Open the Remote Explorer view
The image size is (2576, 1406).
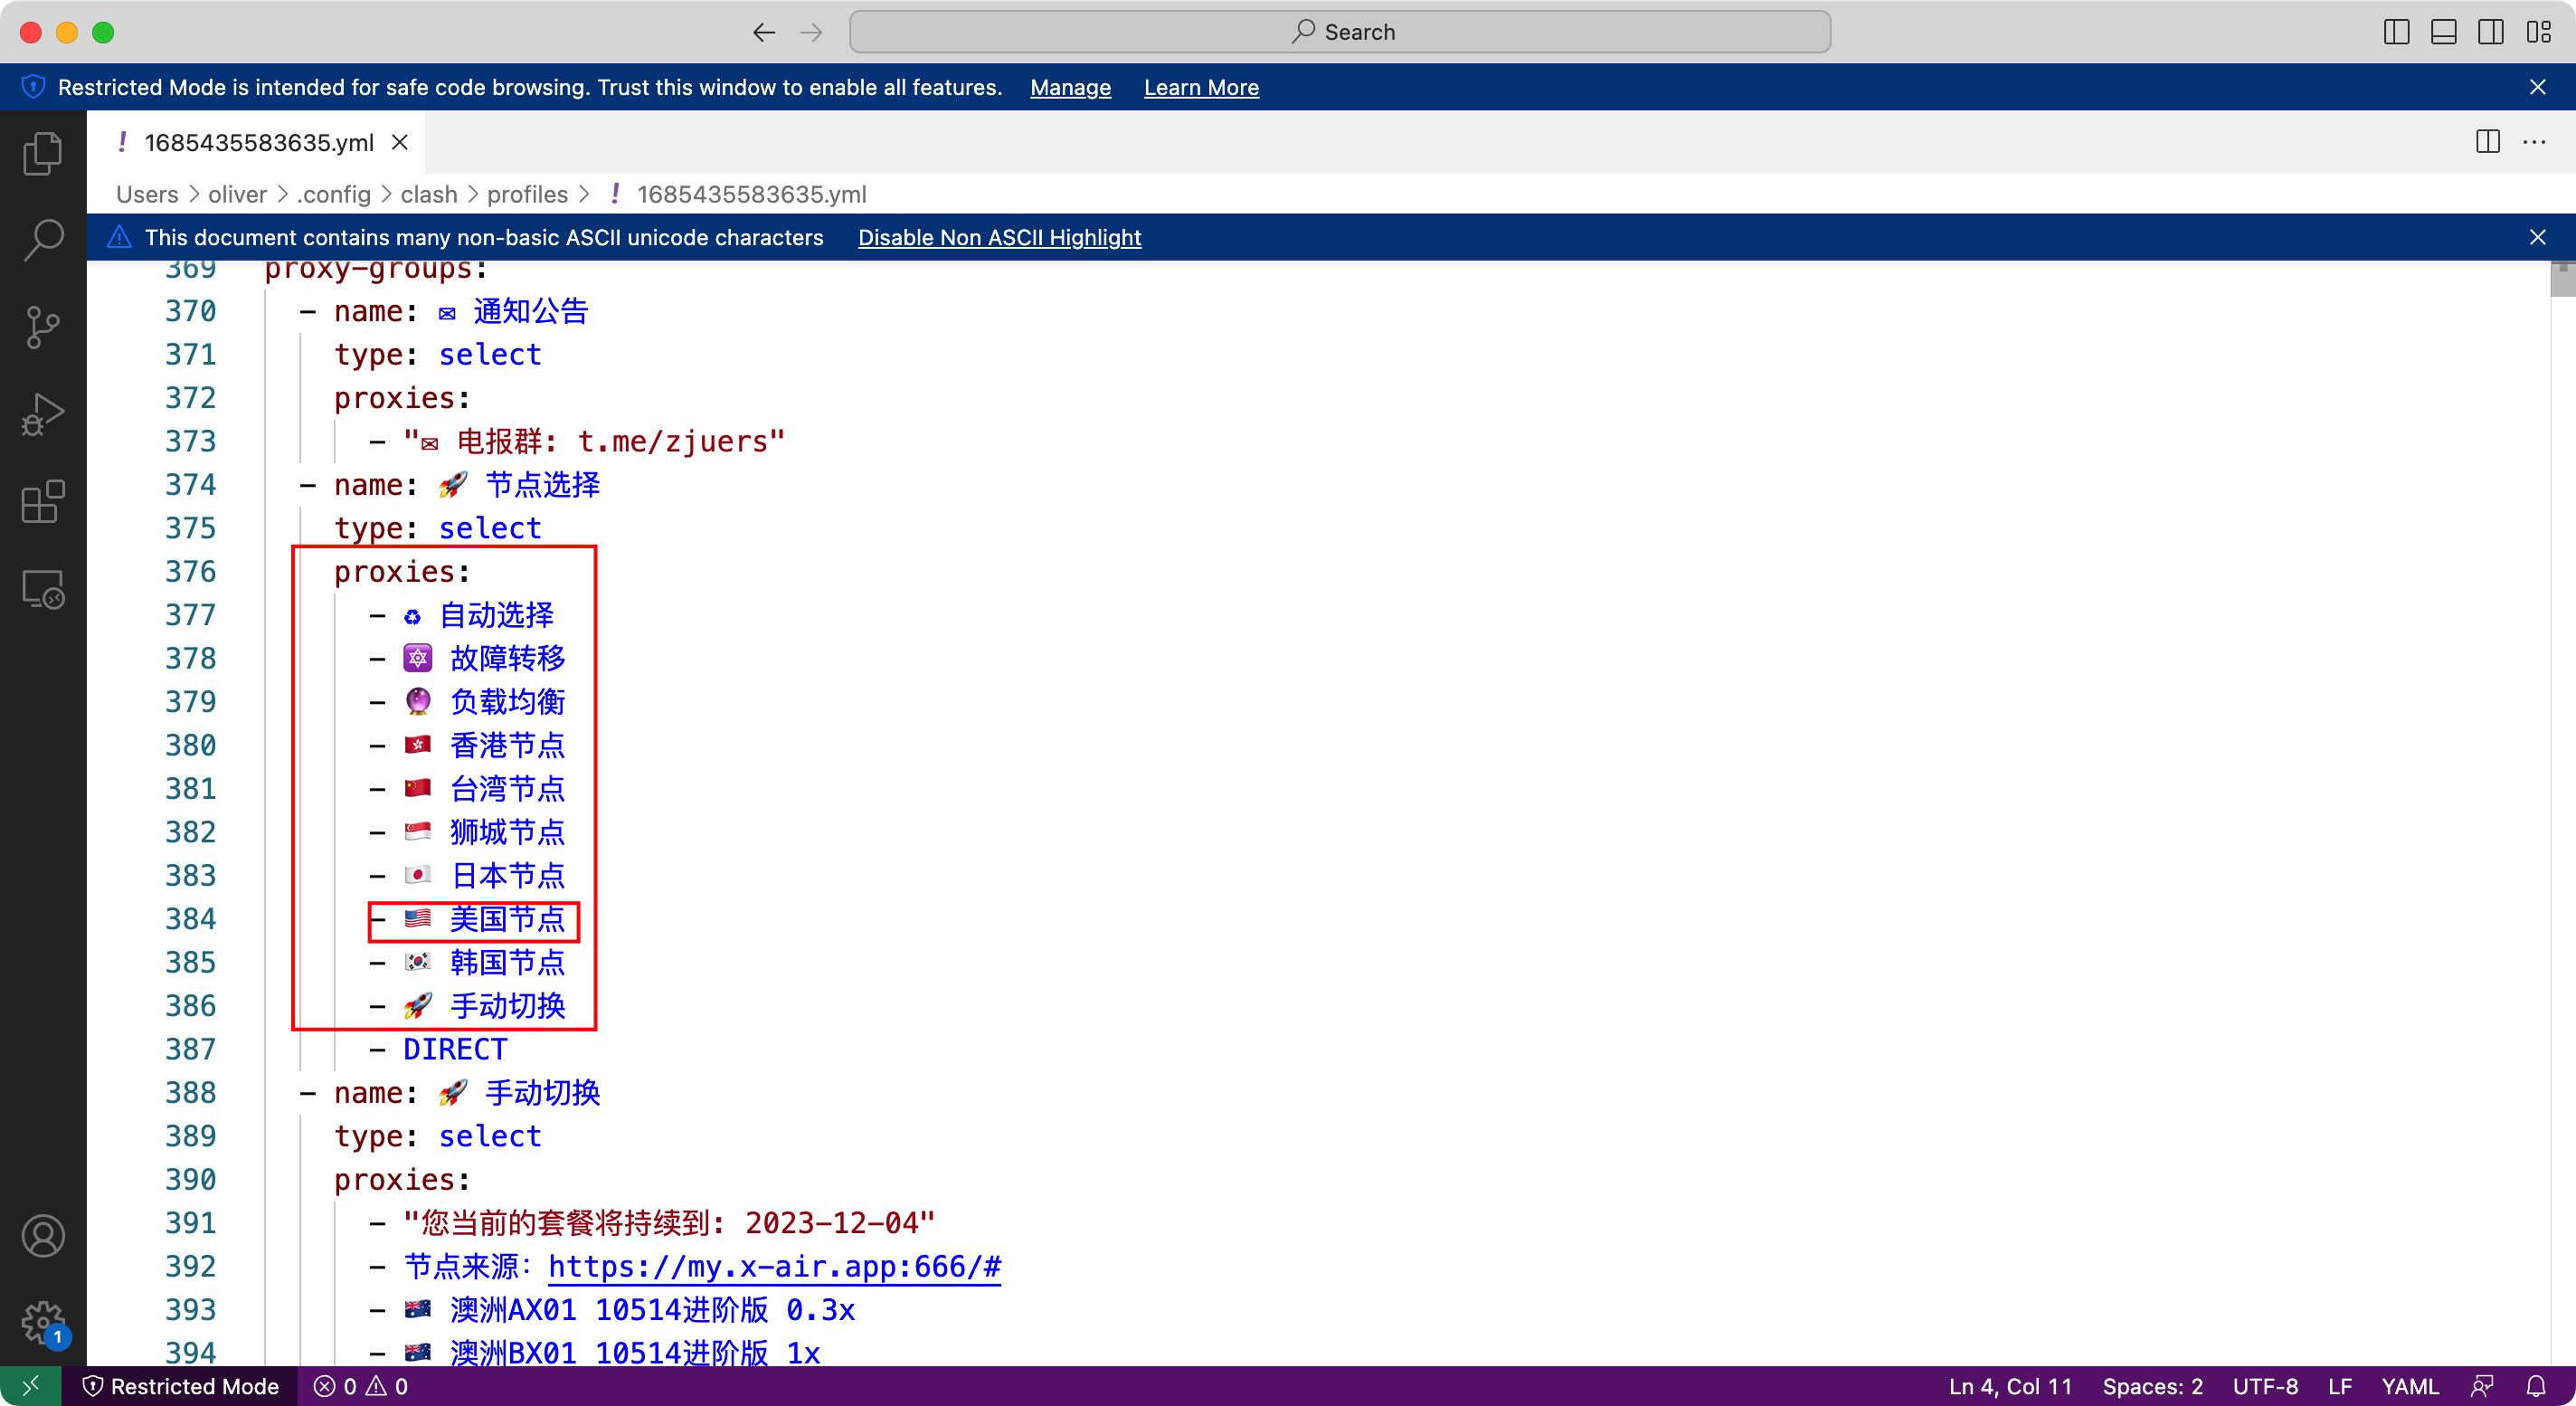click(x=42, y=589)
